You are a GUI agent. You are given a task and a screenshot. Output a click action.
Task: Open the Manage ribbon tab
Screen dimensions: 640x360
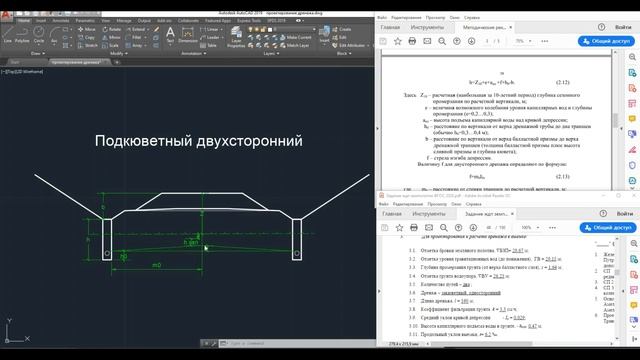(124, 20)
